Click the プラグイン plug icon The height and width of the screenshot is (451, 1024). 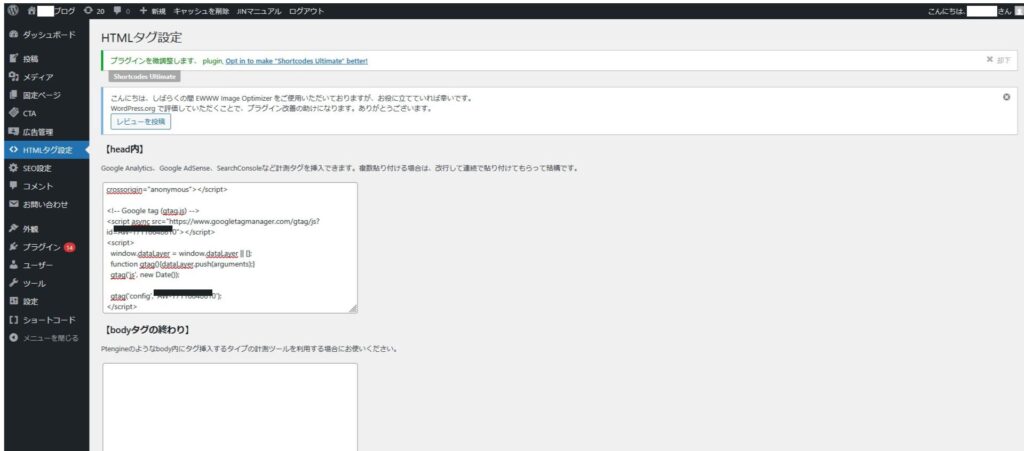14,247
